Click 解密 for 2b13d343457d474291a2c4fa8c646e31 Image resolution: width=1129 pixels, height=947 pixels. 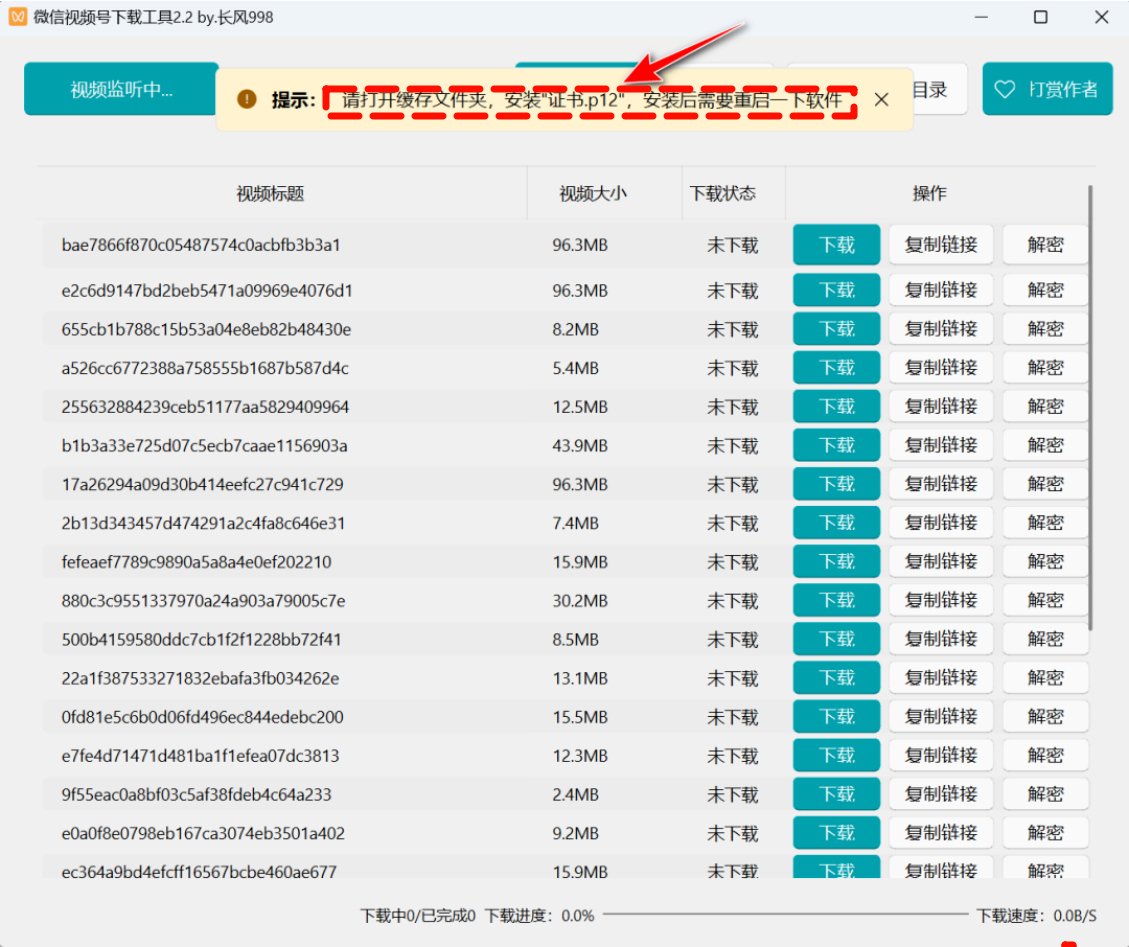(x=1045, y=523)
